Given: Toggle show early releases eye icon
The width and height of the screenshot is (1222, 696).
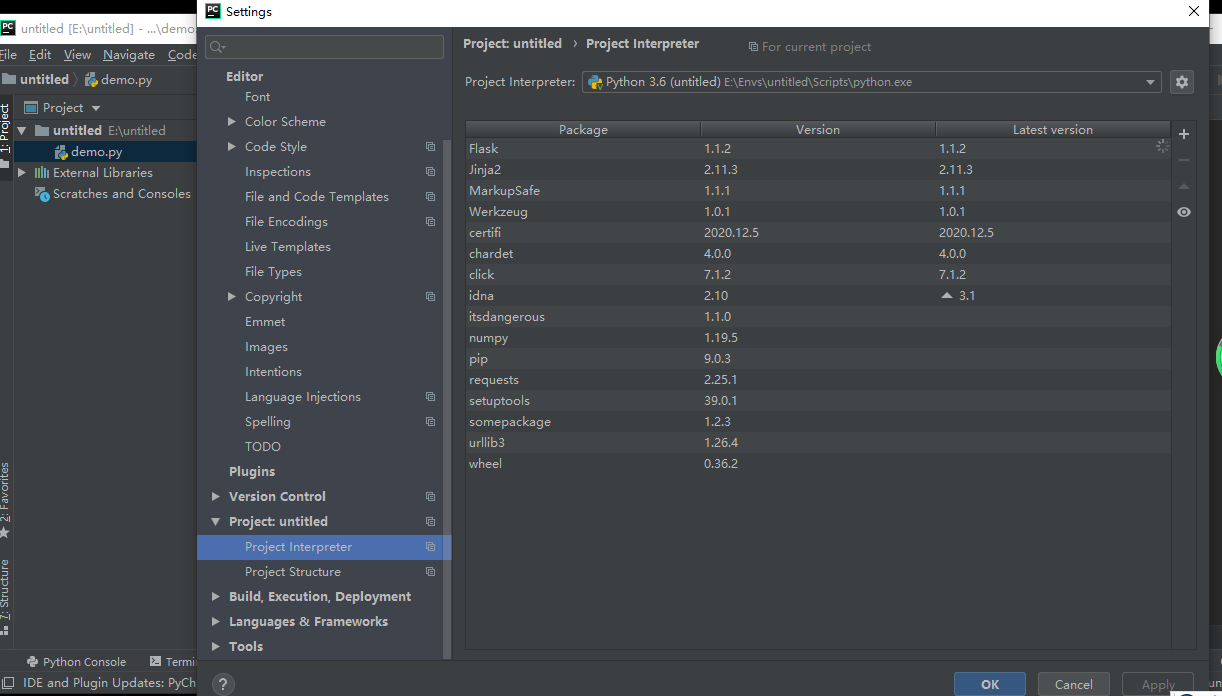Looking at the screenshot, I should pos(1184,212).
